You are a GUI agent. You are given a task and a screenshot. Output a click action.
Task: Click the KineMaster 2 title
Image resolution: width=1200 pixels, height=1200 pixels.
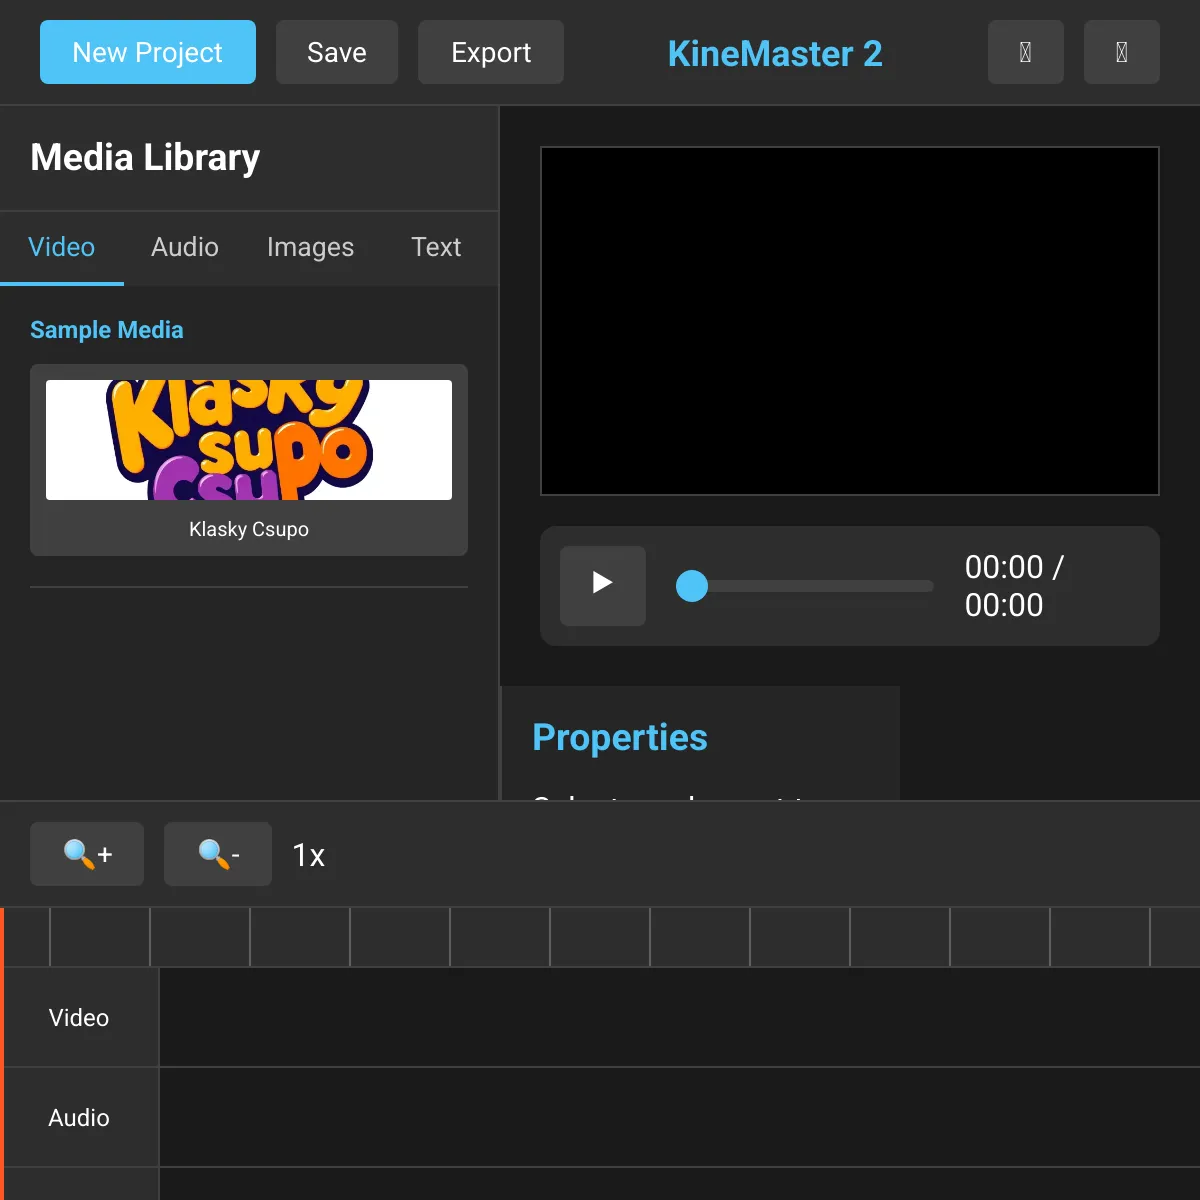tap(775, 53)
